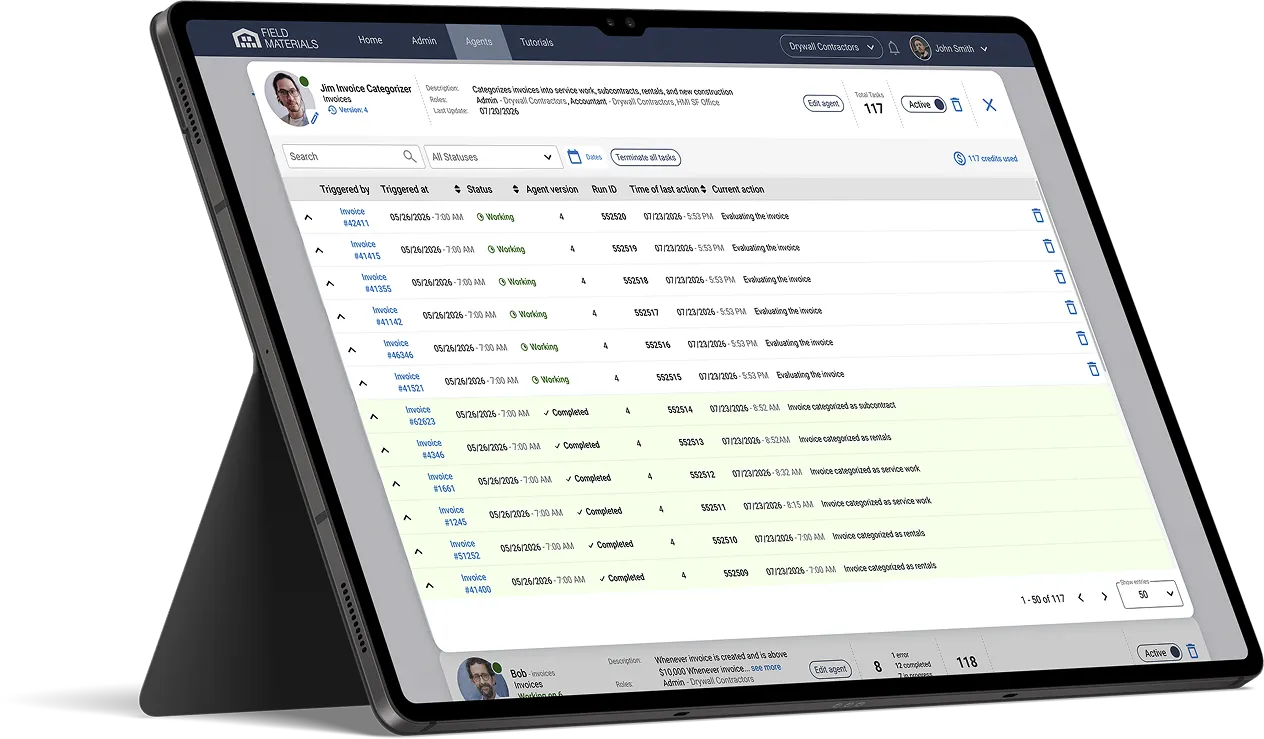Viewport: 1264px width, 739px height.
Task: Collapse the Invoice #41400 row
Action: click(x=429, y=584)
